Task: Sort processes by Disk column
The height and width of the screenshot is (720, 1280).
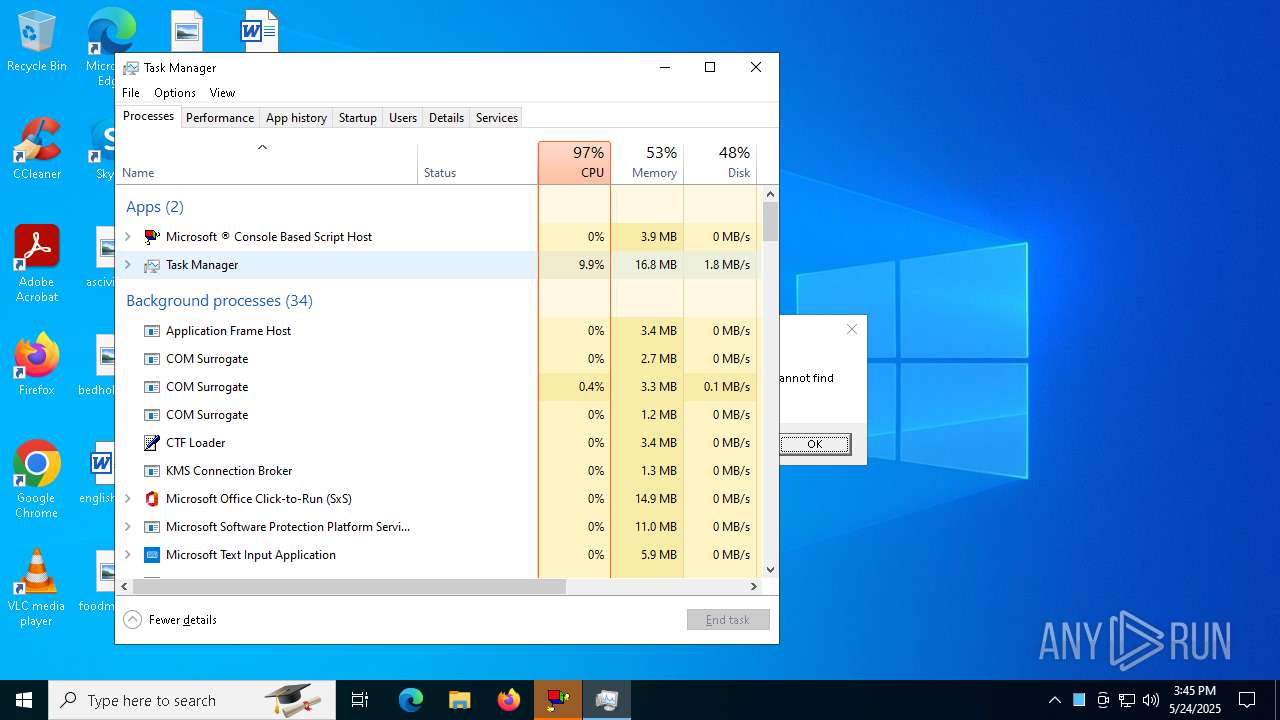Action: (x=720, y=163)
